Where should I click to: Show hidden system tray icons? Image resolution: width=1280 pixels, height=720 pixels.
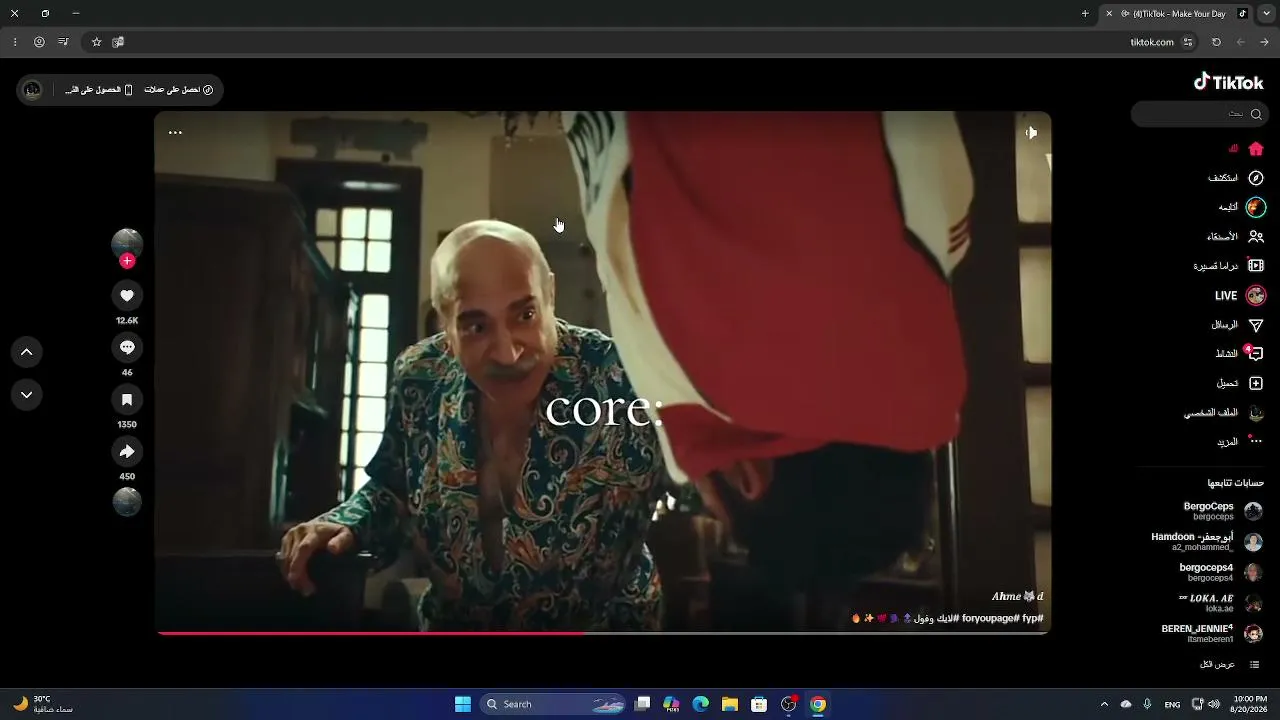tap(1104, 704)
